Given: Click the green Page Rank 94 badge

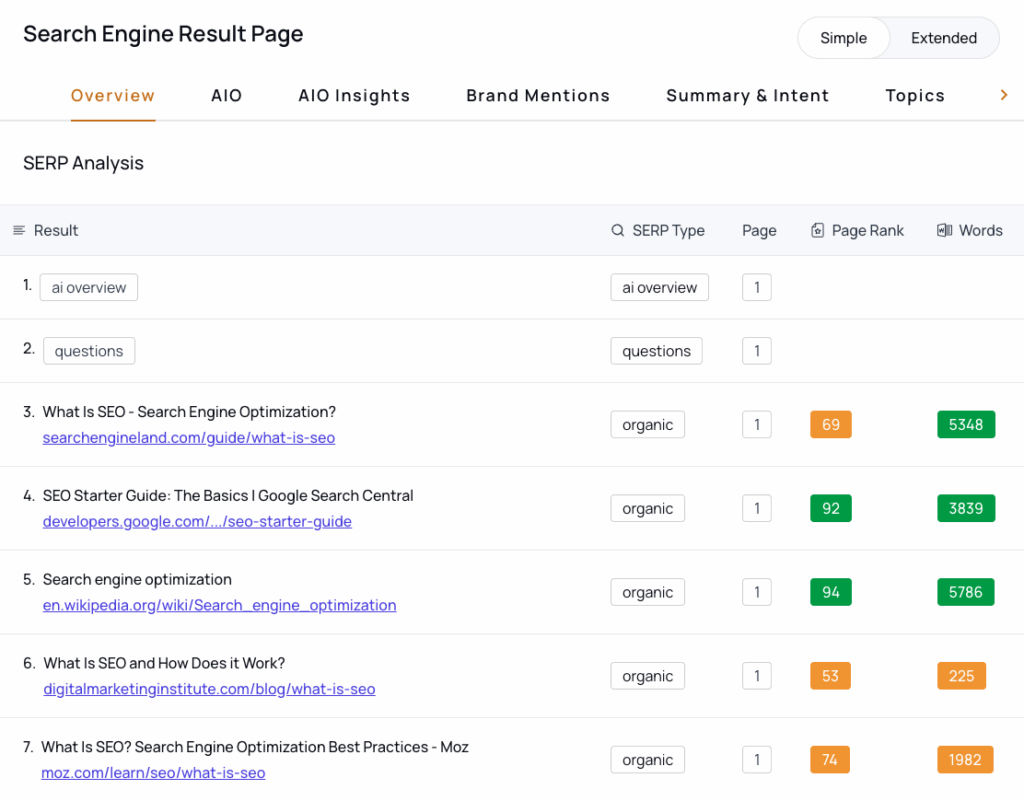Looking at the screenshot, I should (830, 592).
